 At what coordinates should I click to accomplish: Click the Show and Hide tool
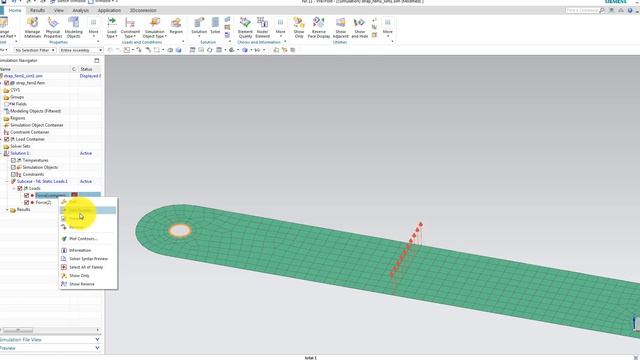(360, 28)
